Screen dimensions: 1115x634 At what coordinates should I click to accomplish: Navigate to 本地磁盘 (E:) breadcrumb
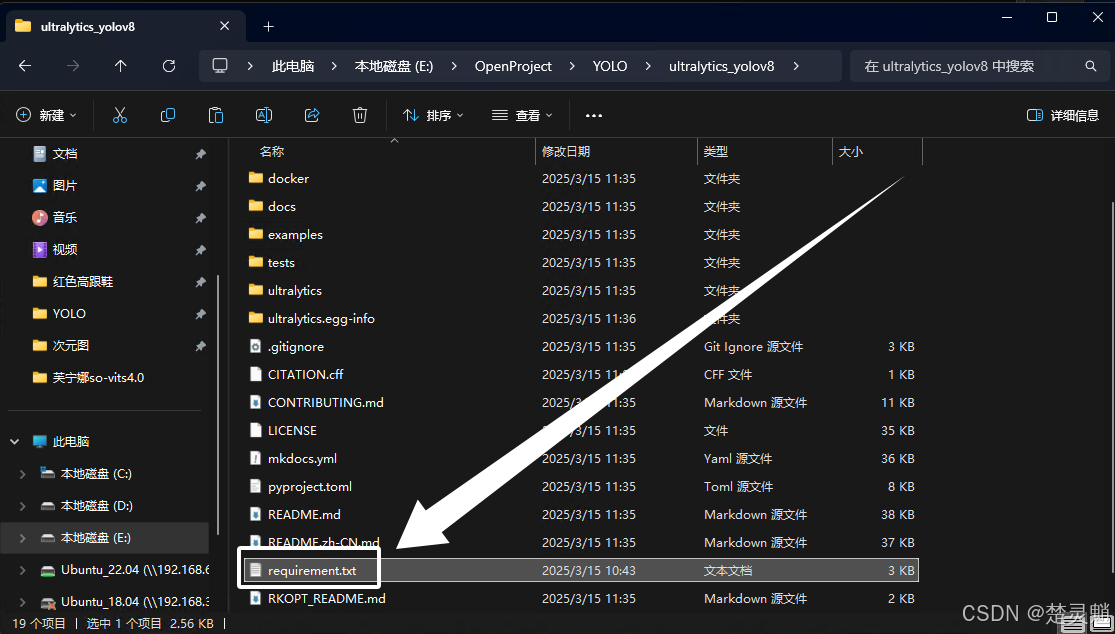tap(394, 66)
